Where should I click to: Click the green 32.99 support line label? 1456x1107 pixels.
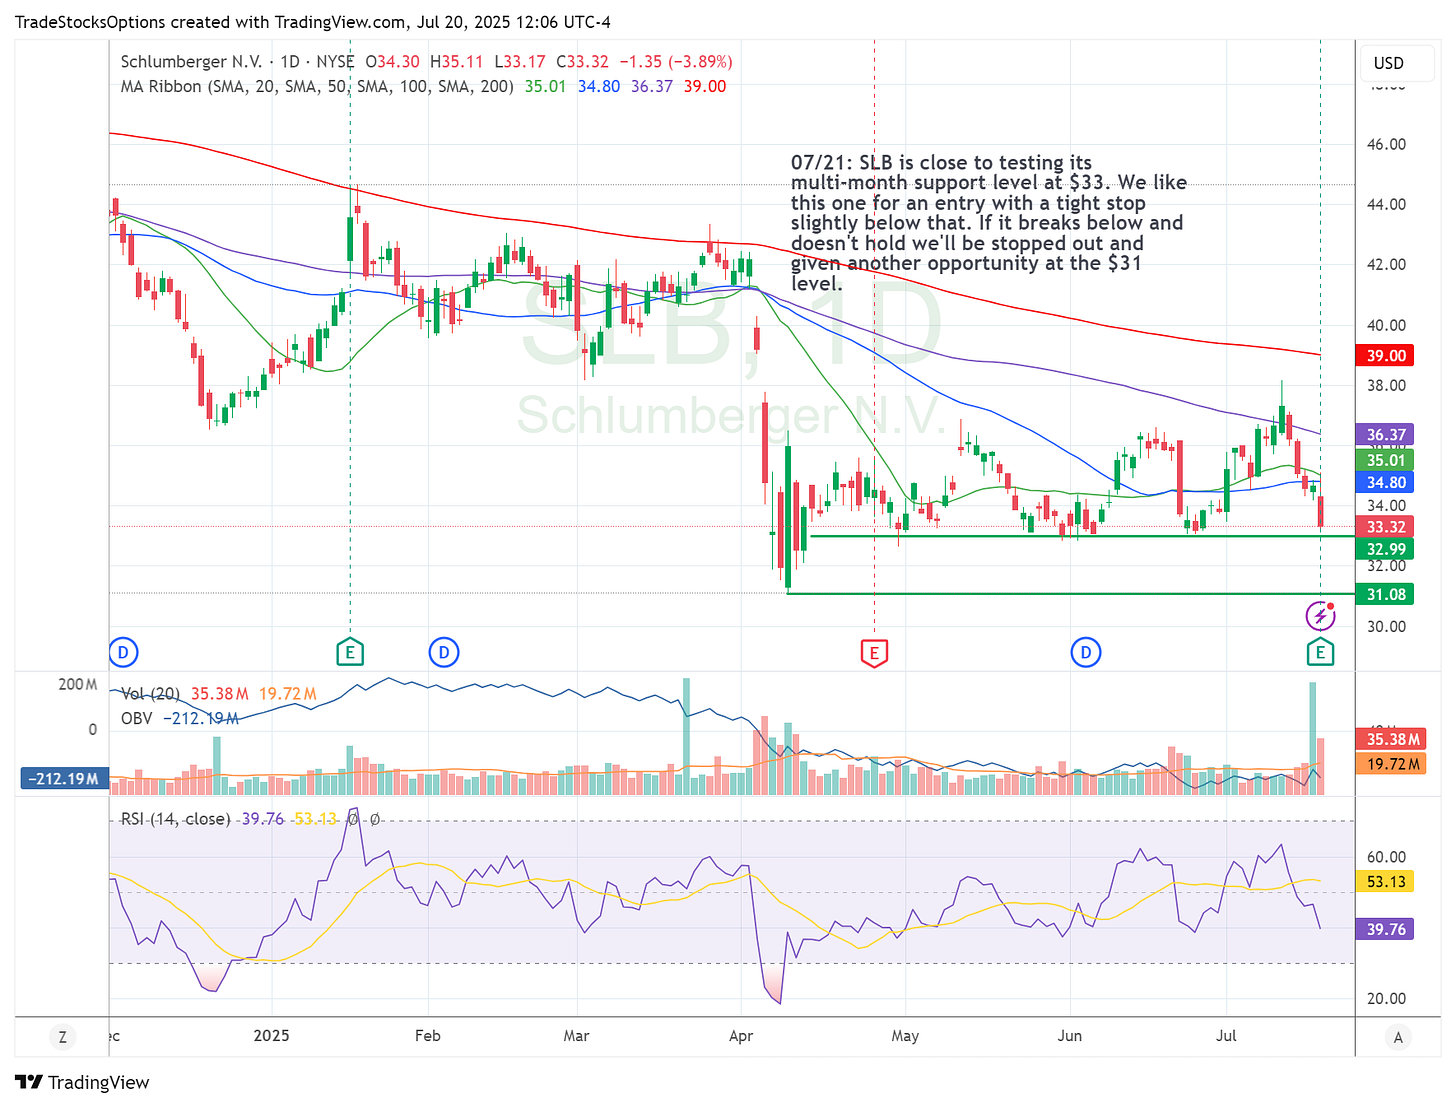pyautogui.click(x=1385, y=548)
